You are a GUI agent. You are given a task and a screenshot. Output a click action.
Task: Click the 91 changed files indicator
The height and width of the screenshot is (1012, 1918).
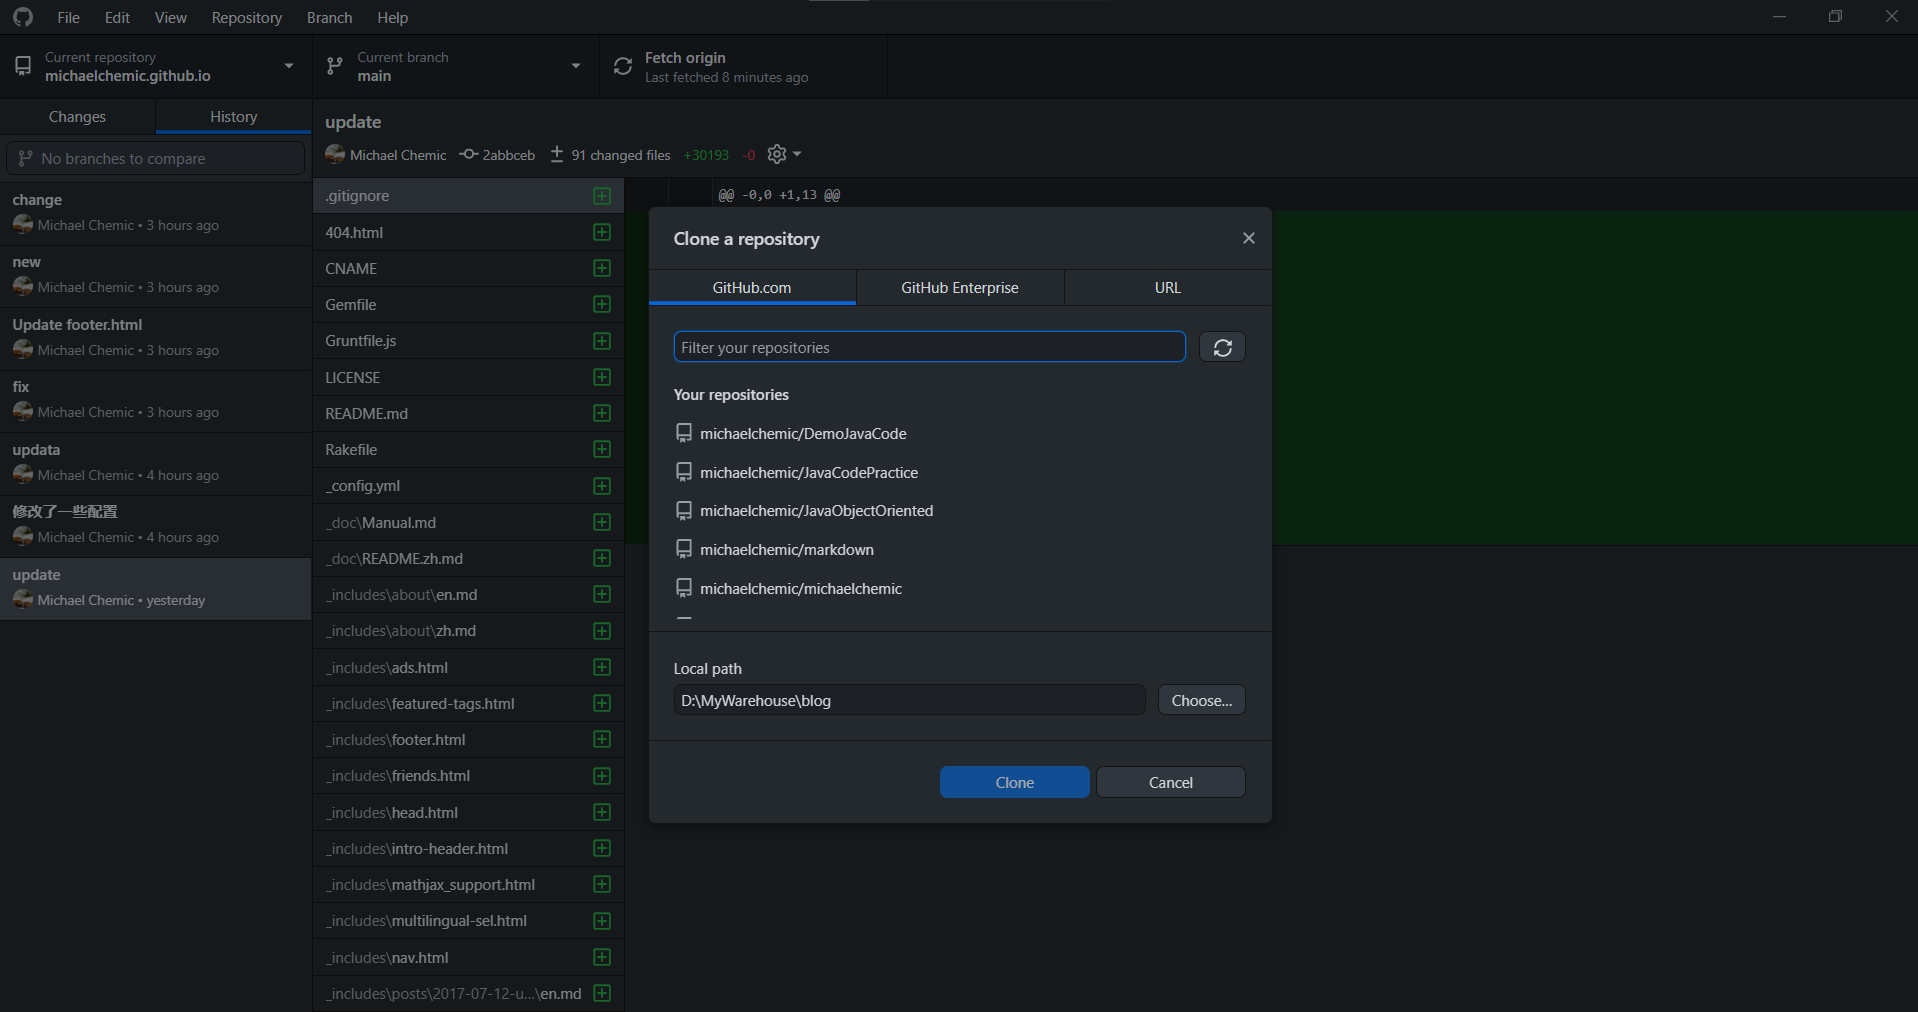[x=610, y=155]
